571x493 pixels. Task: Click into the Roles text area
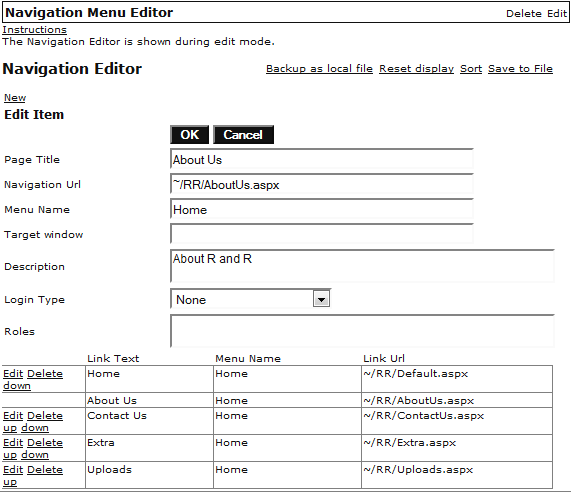[x=362, y=331]
